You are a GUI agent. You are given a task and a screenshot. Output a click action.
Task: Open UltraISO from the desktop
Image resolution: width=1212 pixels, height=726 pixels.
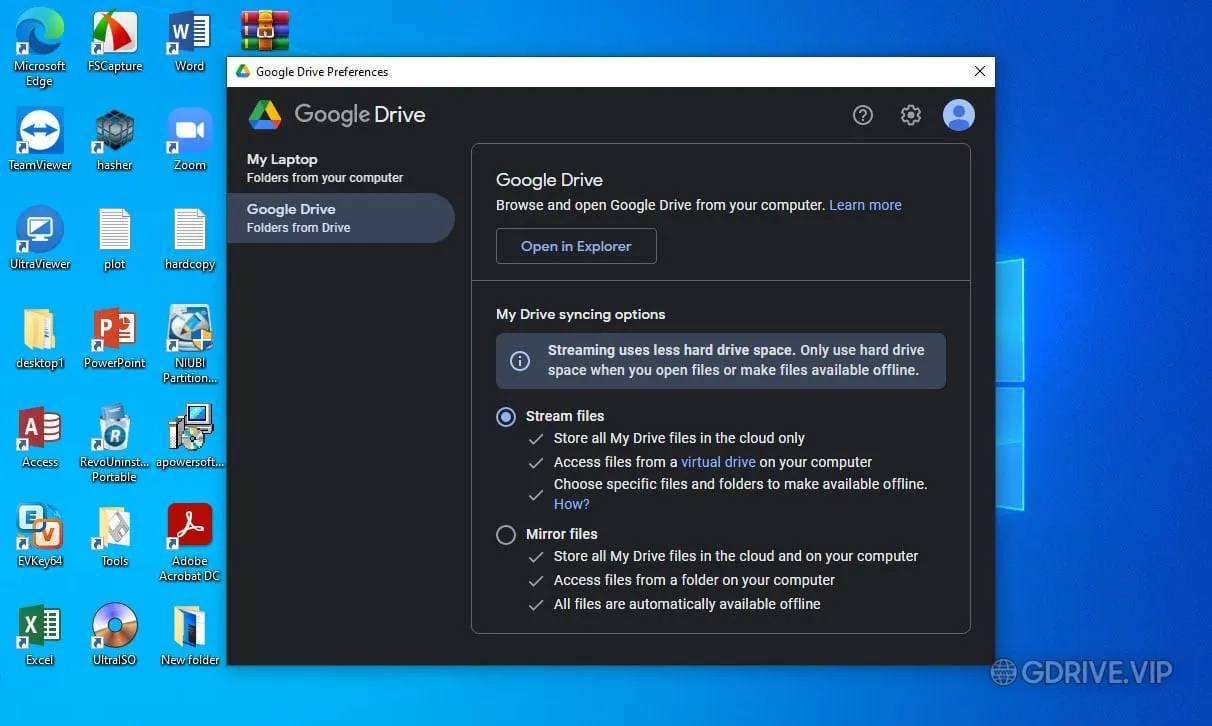pos(113,625)
